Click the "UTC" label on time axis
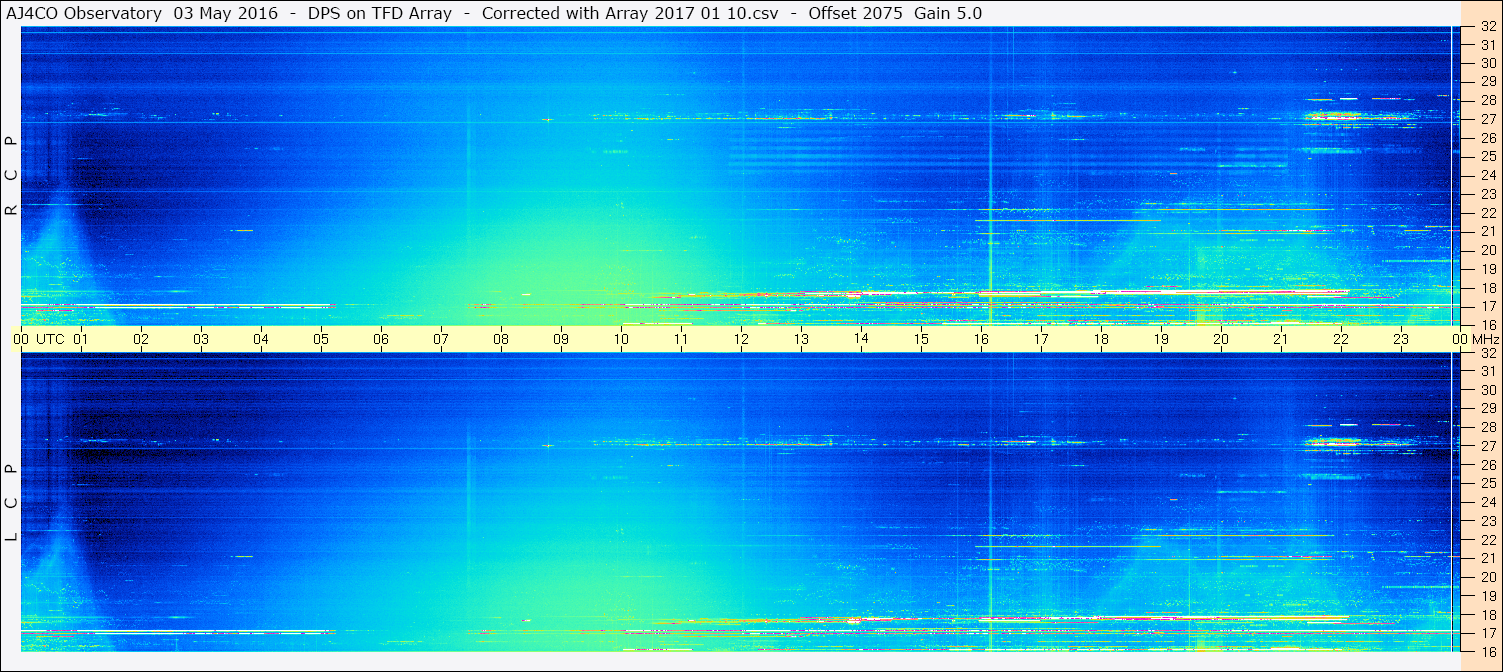 tap(50, 339)
